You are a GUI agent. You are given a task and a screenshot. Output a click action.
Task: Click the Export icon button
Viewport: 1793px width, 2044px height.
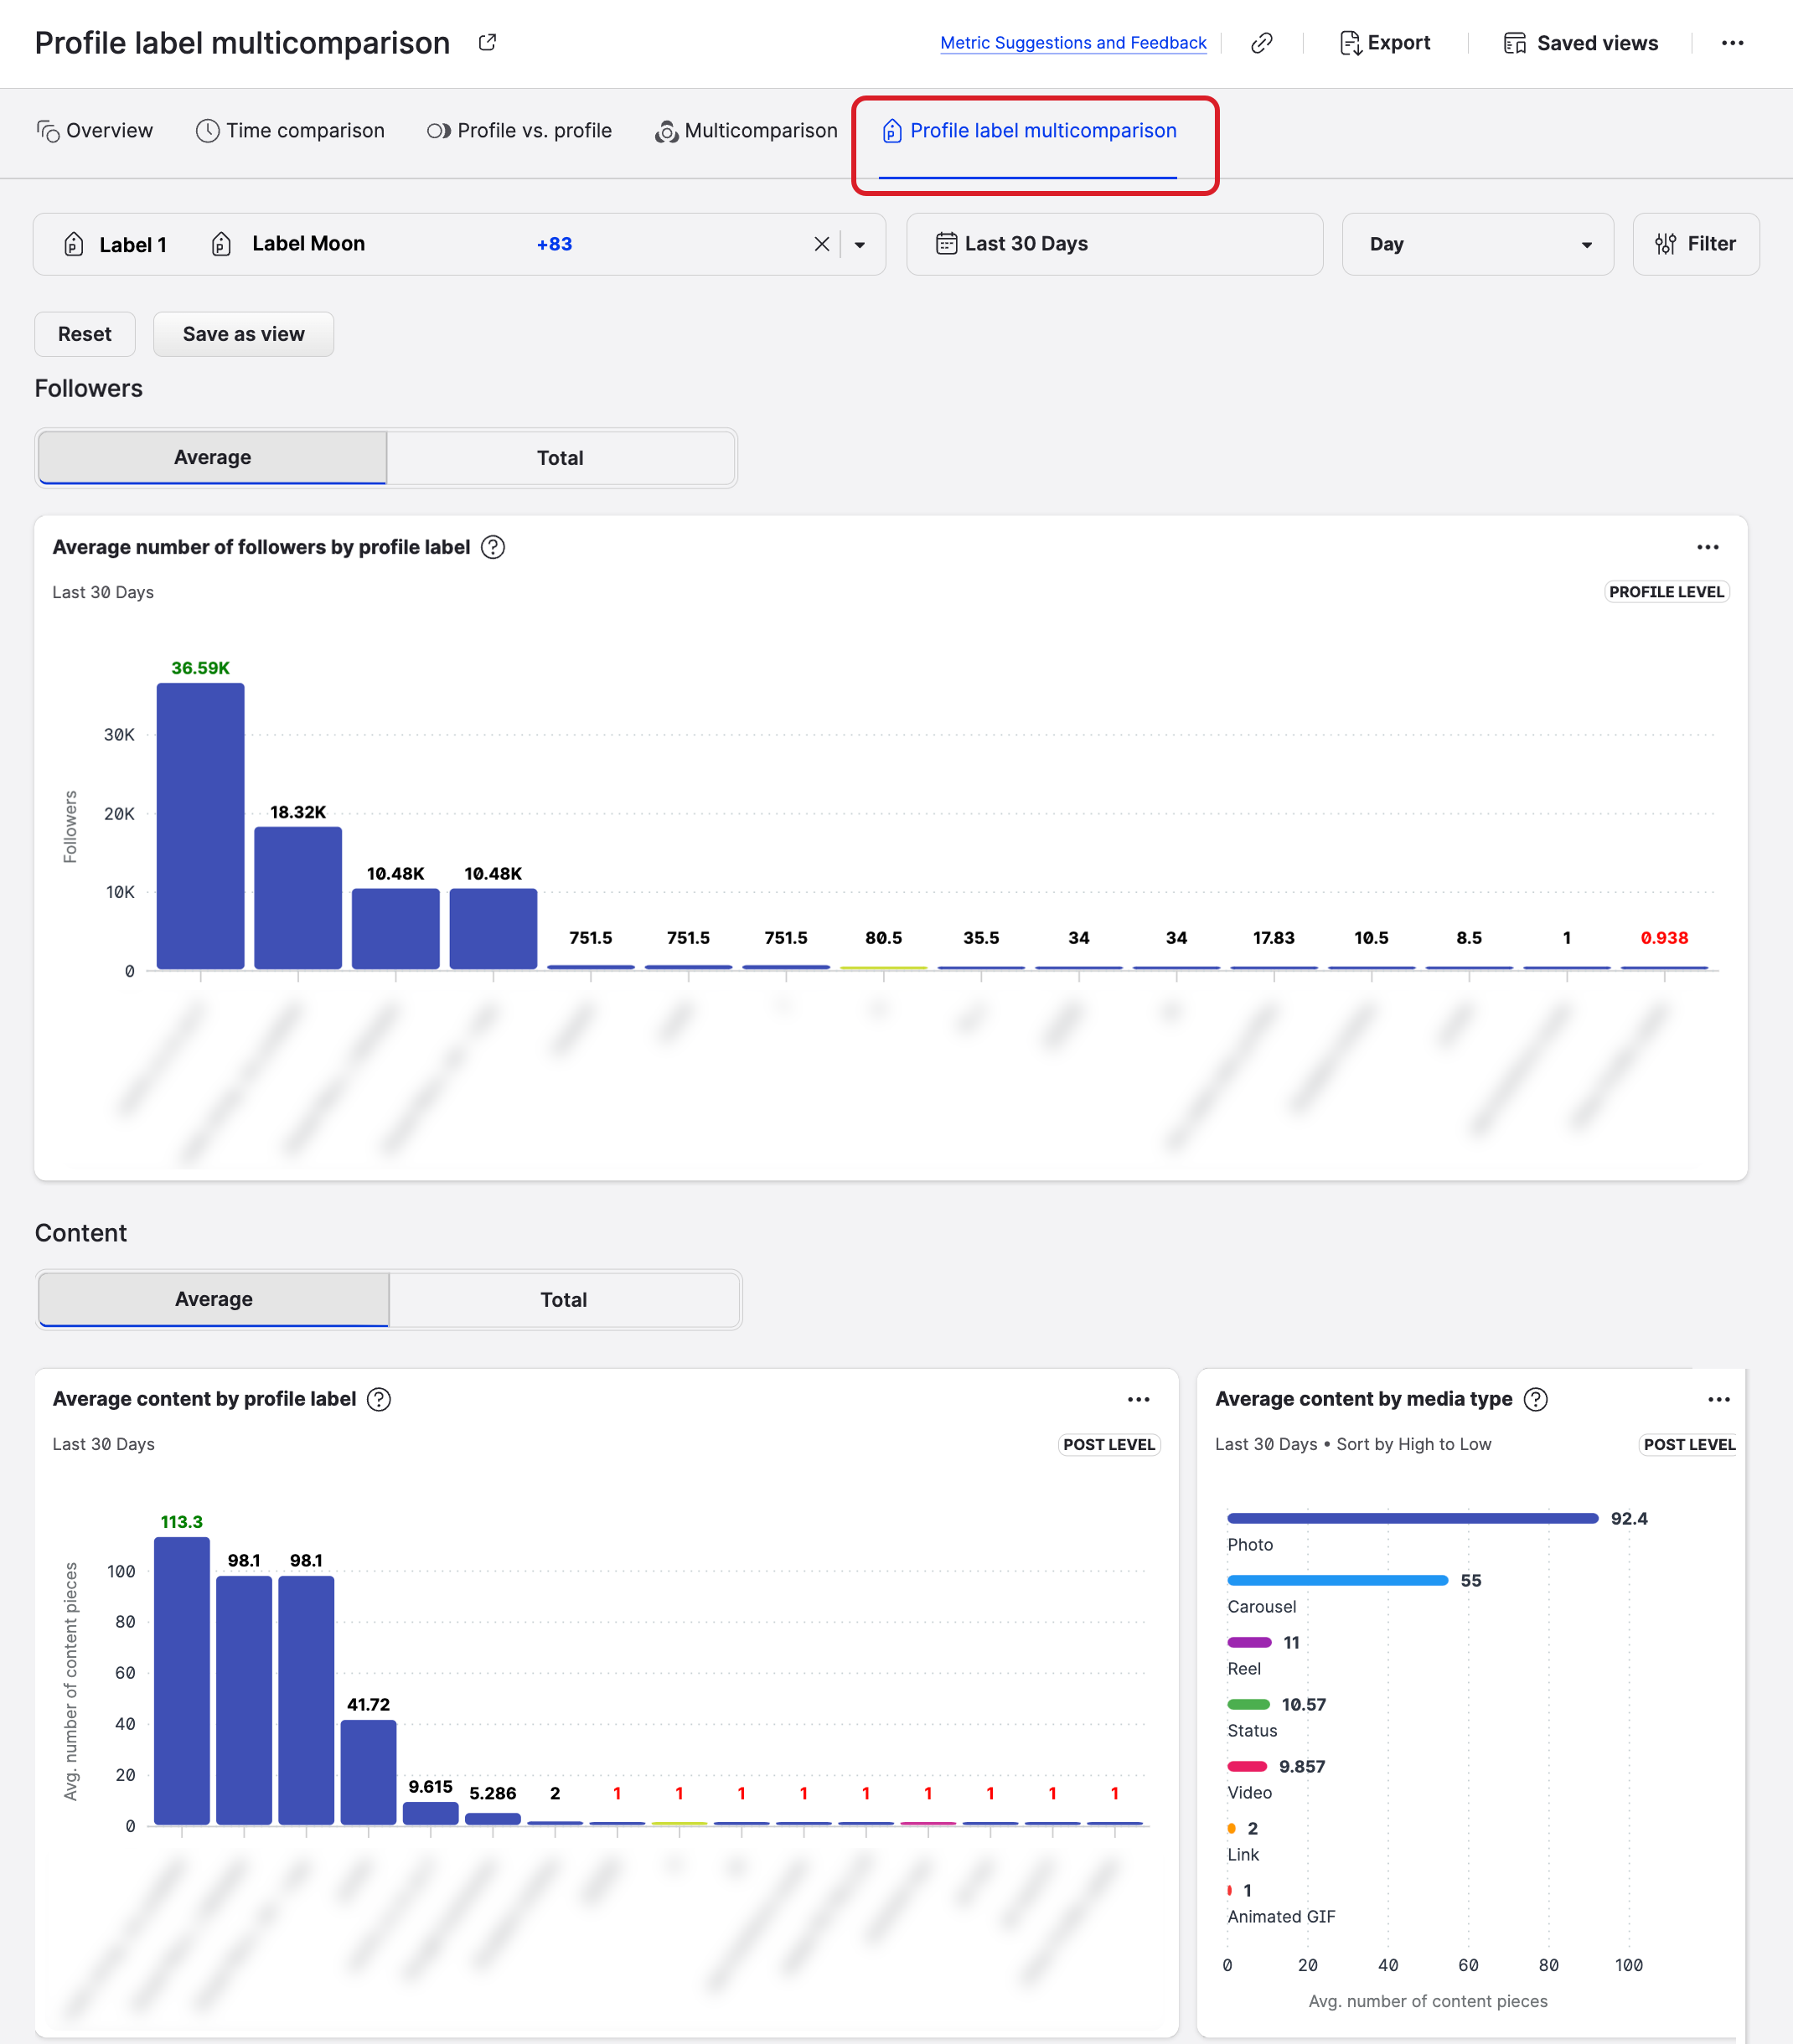(1384, 43)
